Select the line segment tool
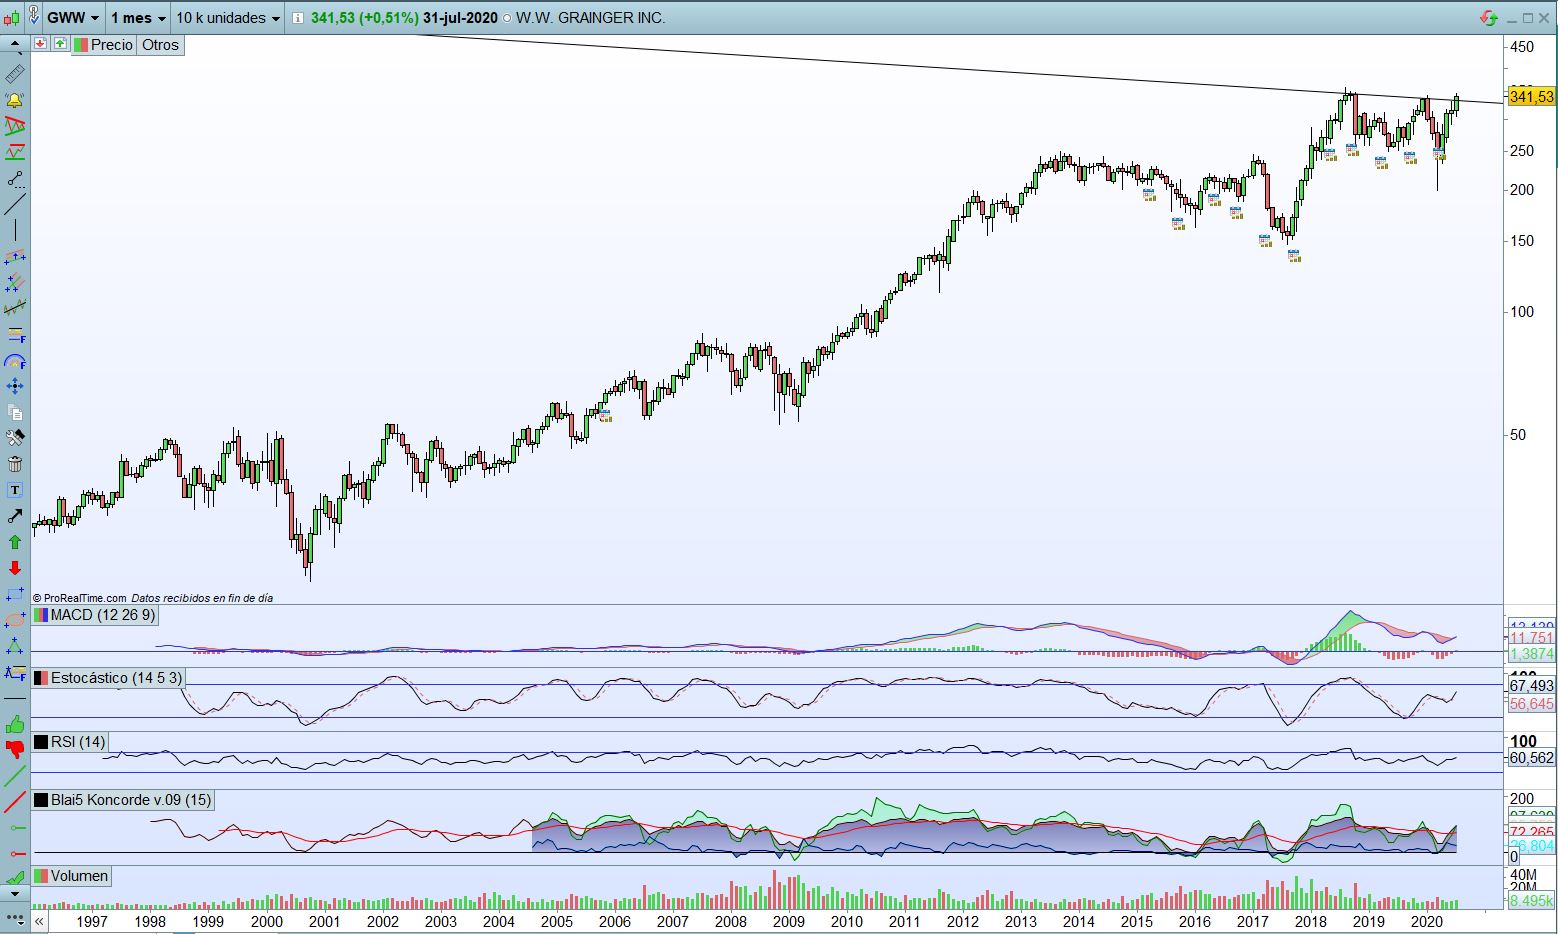The width and height of the screenshot is (1558, 934). click(15, 179)
